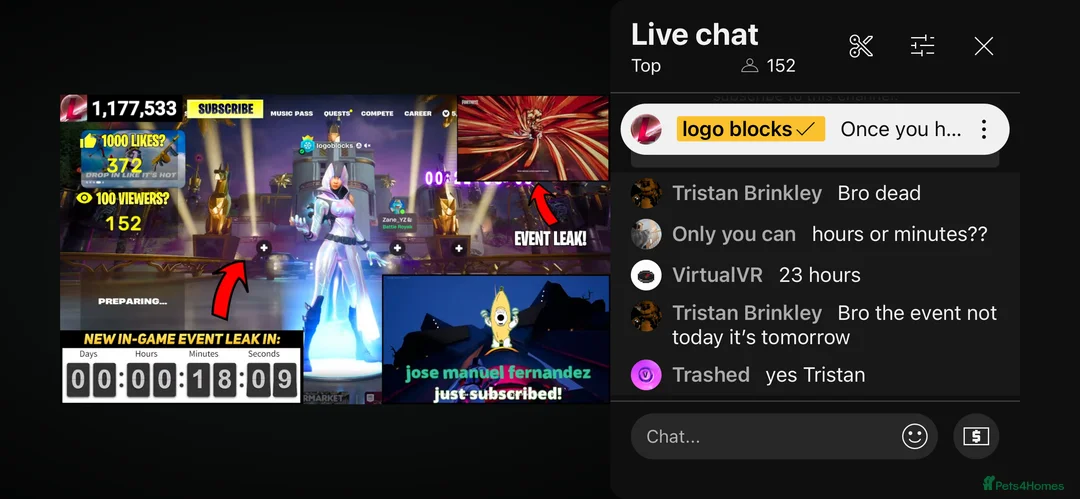Image resolution: width=1080 pixels, height=499 pixels.
Task: Click VirtualVR's avatar in chat
Action: click(646, 275)
